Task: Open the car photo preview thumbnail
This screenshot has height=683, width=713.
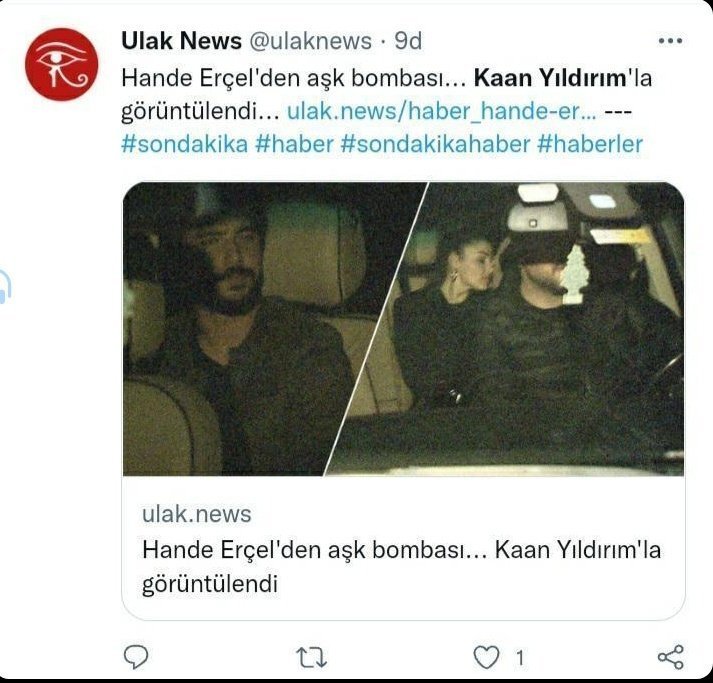Action: pyautogui.click(x=403, y=329)
